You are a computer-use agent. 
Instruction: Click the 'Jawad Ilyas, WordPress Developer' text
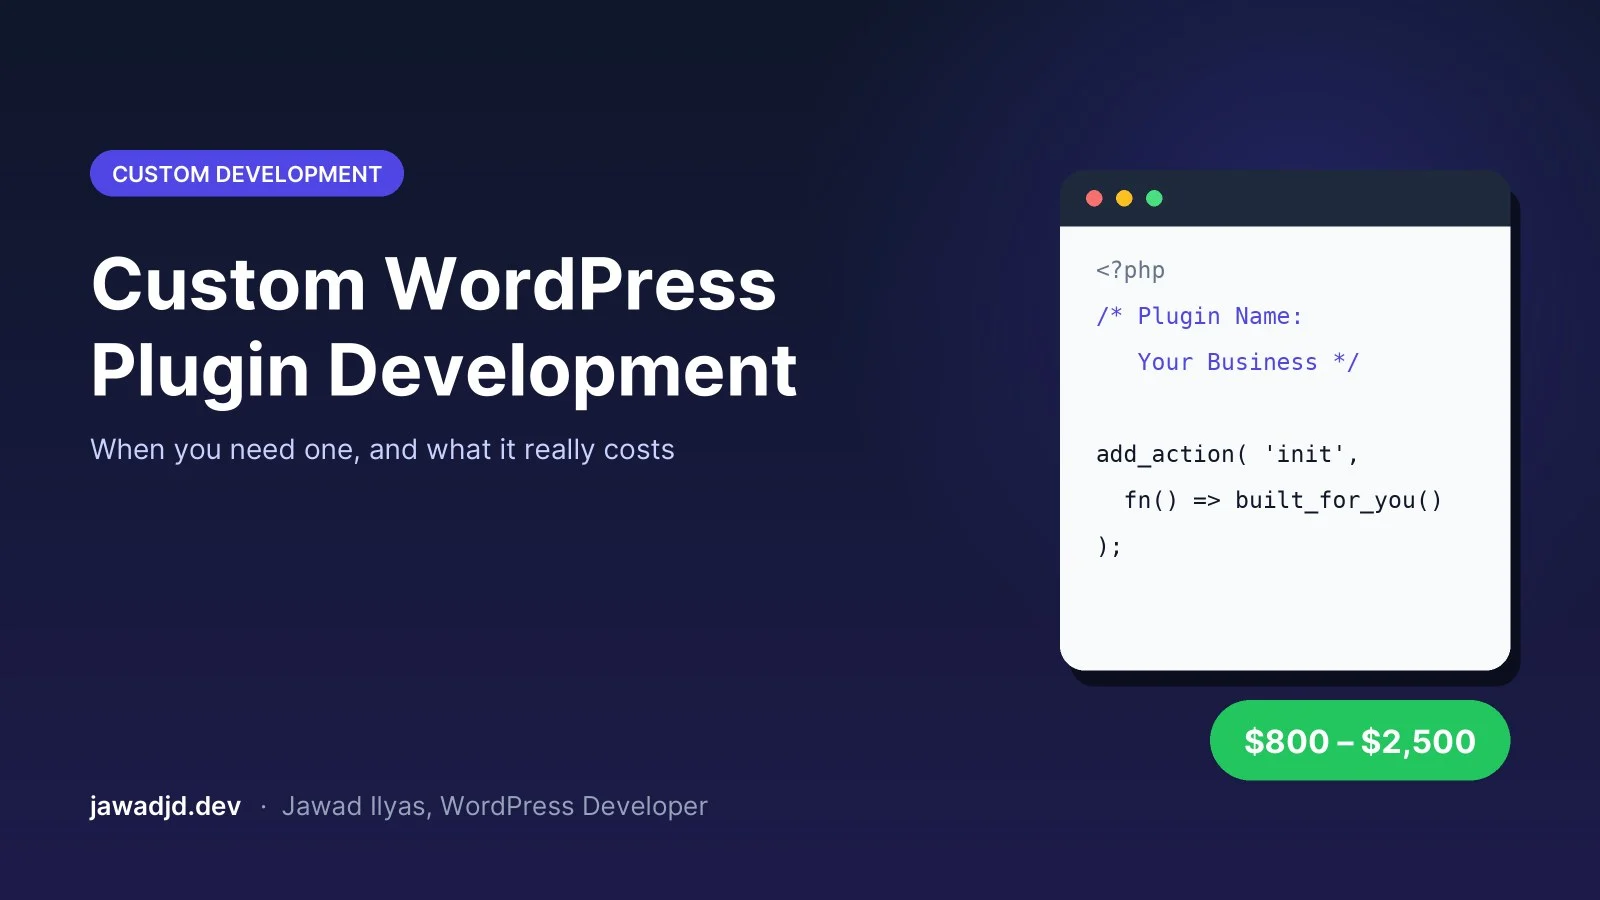[x=494, y=806]
